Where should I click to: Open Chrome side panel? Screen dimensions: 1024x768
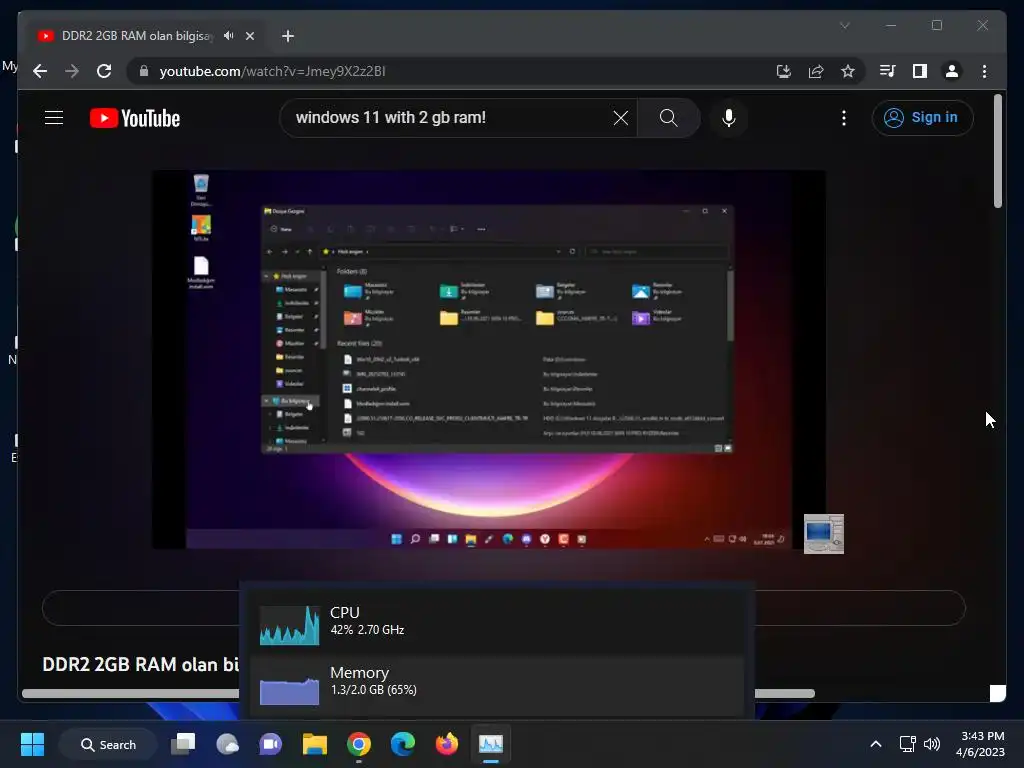(x=920, y=71)
